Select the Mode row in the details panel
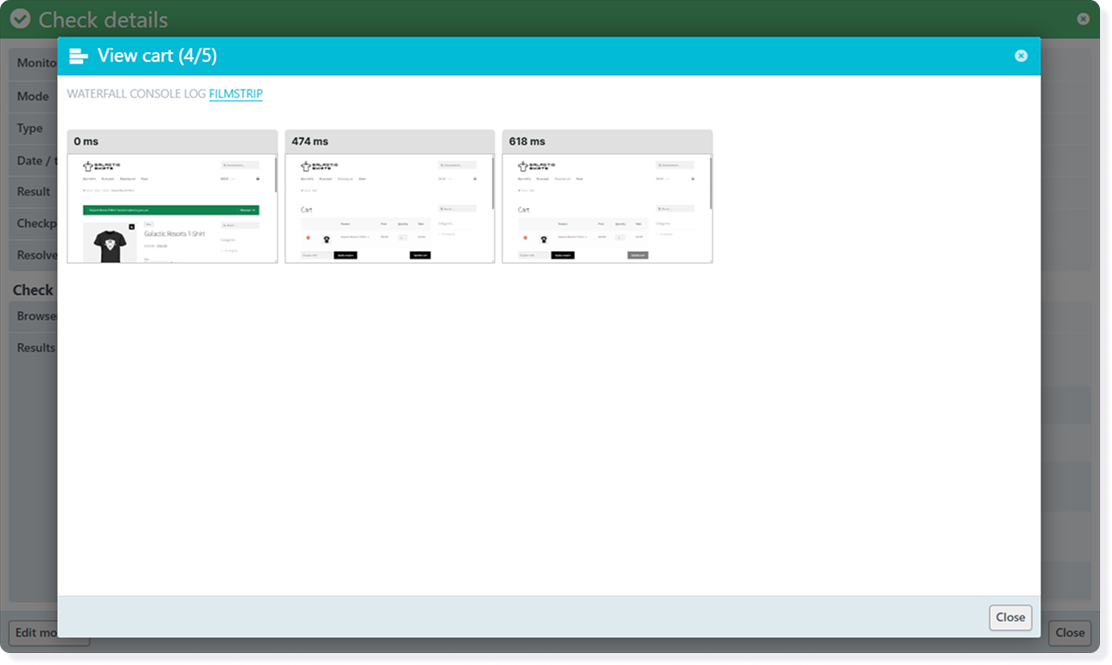The width and height of the screenshot is (1112, 665). click(32, 96)
